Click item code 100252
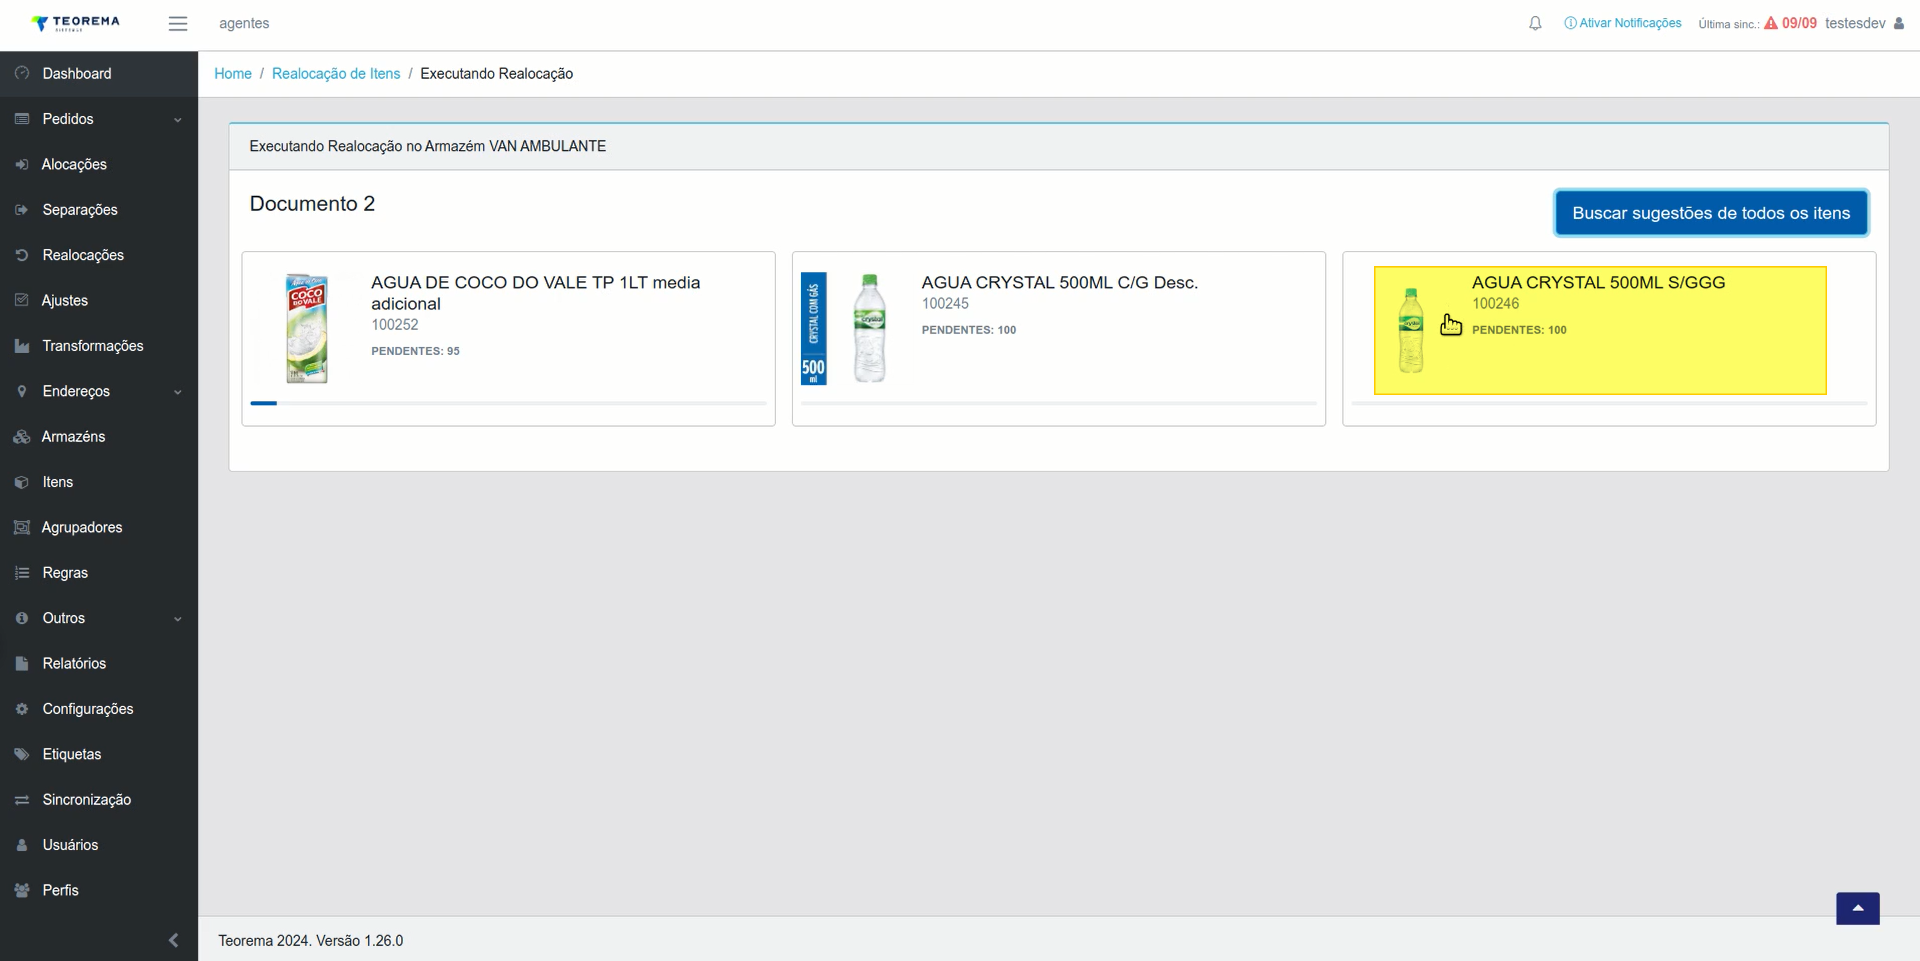The image size is (1920, 961). pos(395,325)
